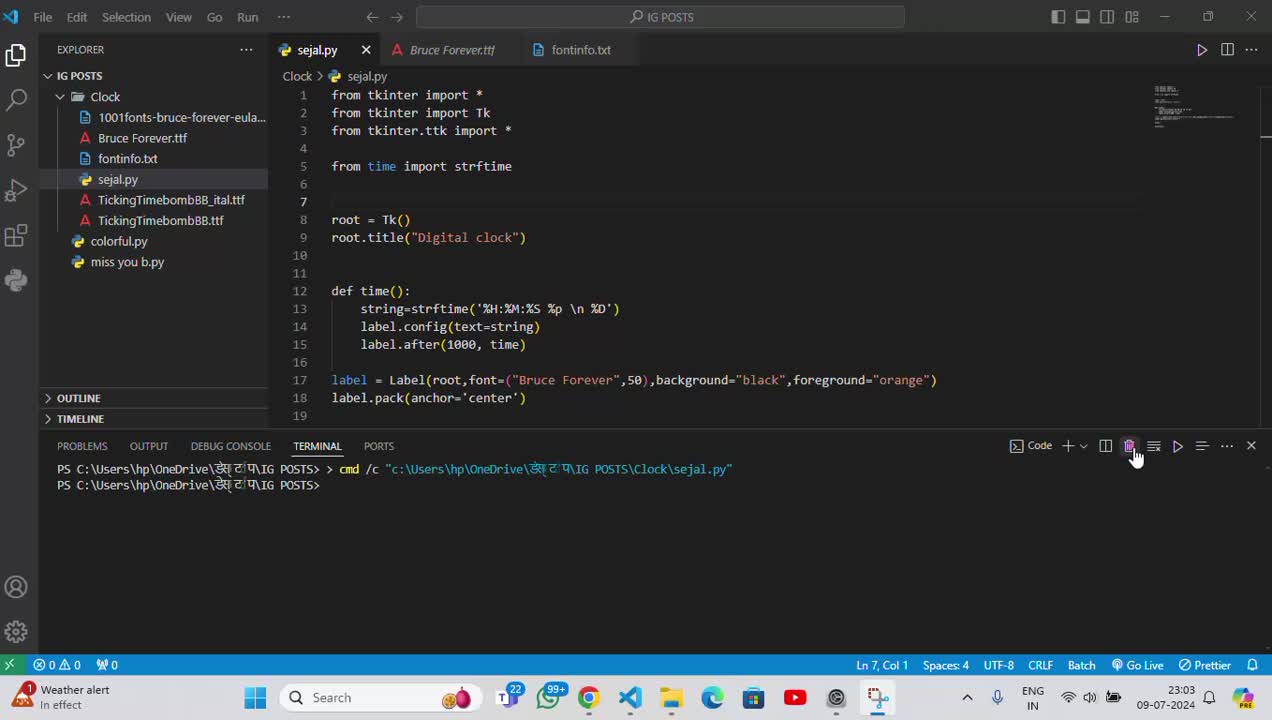The height and width of the screenshot is (720, 1272).
Task: Create a new terminal with plus icon
Action: coord(1068,446)
